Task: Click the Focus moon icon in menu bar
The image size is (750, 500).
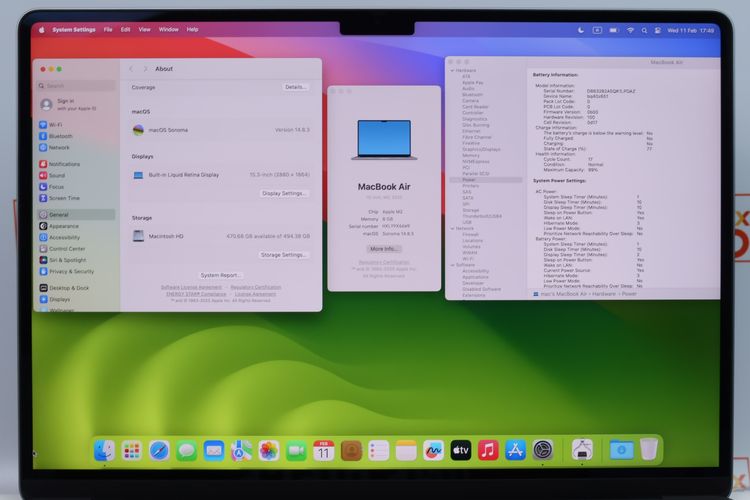Action: (x=581, y=30)
